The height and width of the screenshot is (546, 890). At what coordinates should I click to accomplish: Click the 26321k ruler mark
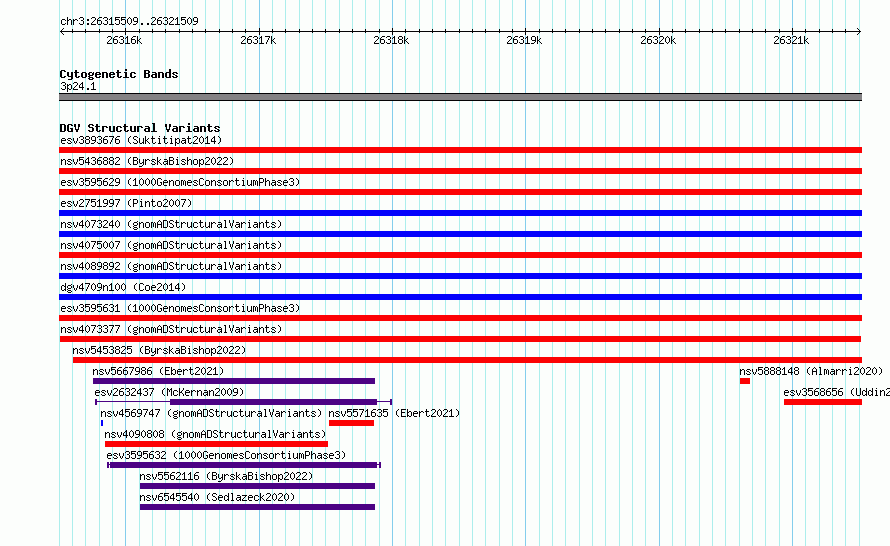coord(791,40)
